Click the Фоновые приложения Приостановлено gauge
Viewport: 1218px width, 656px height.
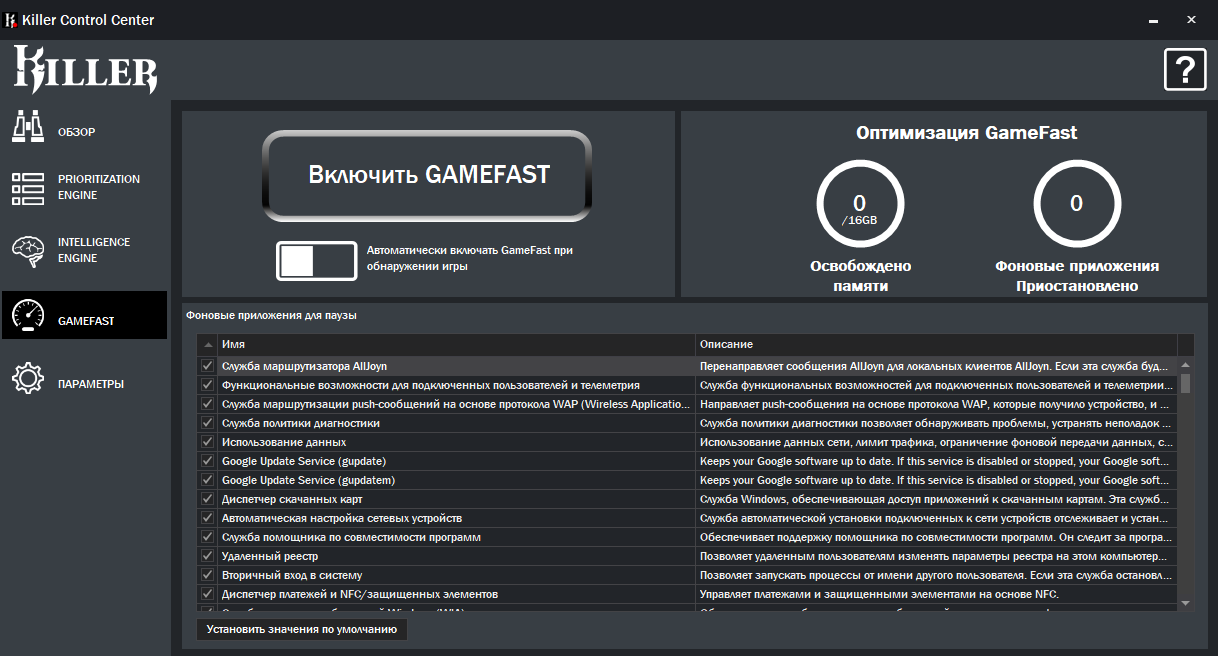1077,205
